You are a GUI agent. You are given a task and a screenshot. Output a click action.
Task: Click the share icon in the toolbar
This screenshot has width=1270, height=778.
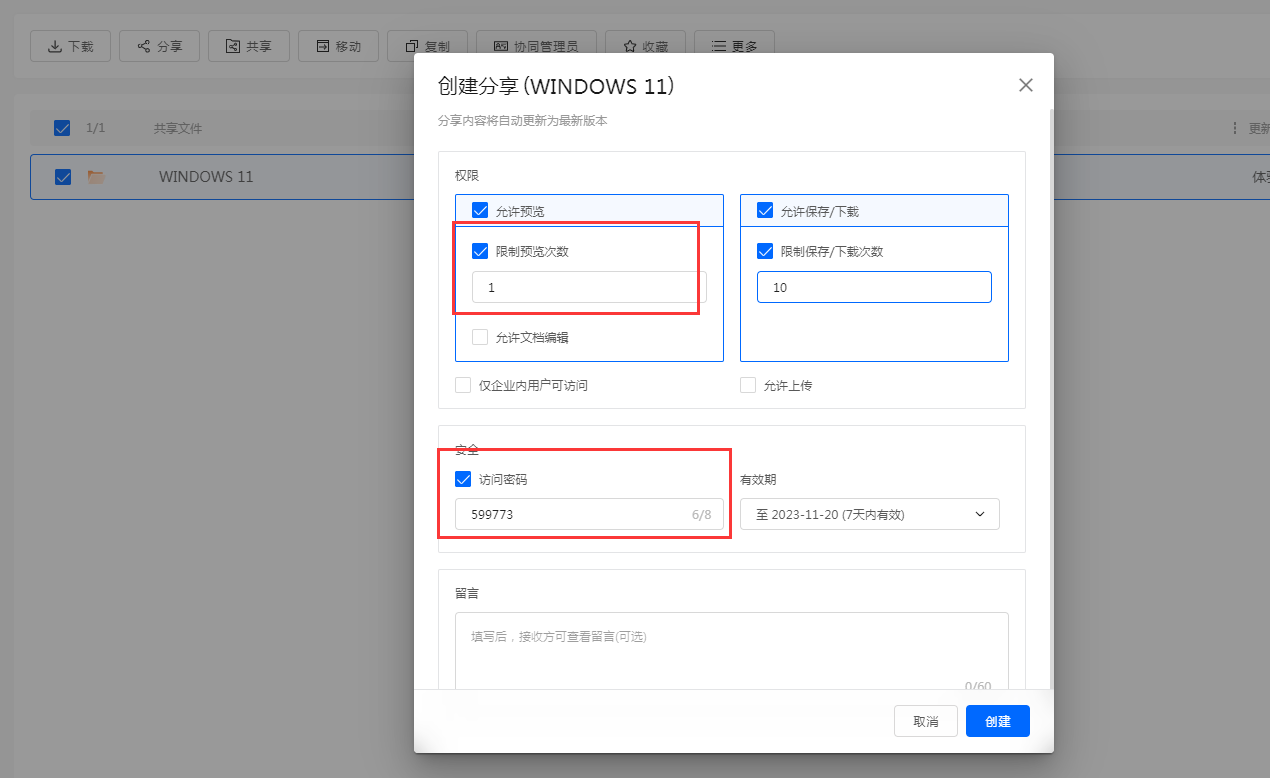(144, 46)
